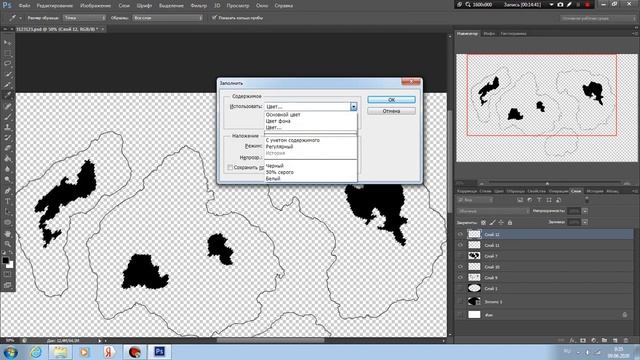Click Navigator zoom slider

pyautogui.click(x=548, y=184)
